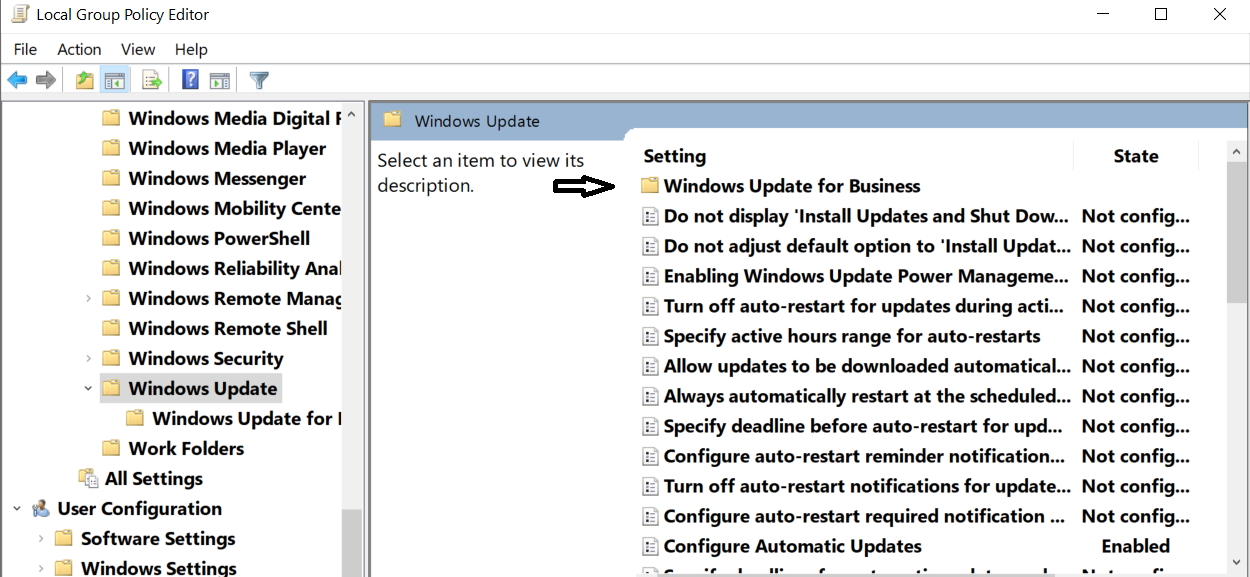
Task: Toggle the Show/Hide Action Pane toolbar icon
Action: 220,80
